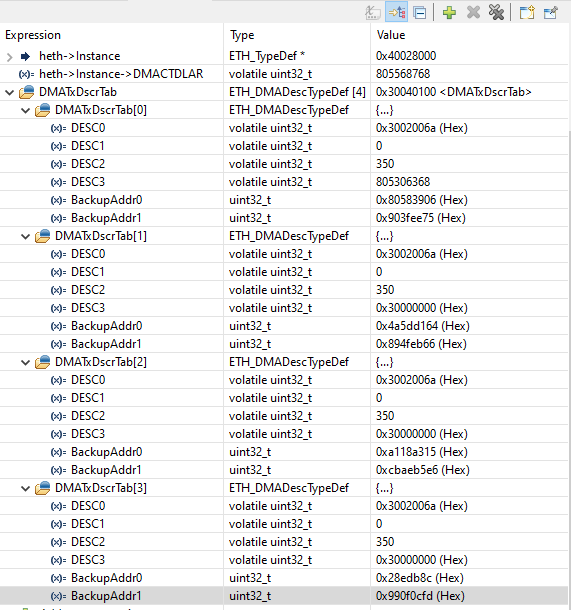This screenshot has height=610, width=571.
Task: Expand the heth->Instance row
Action: pos(10,57)
